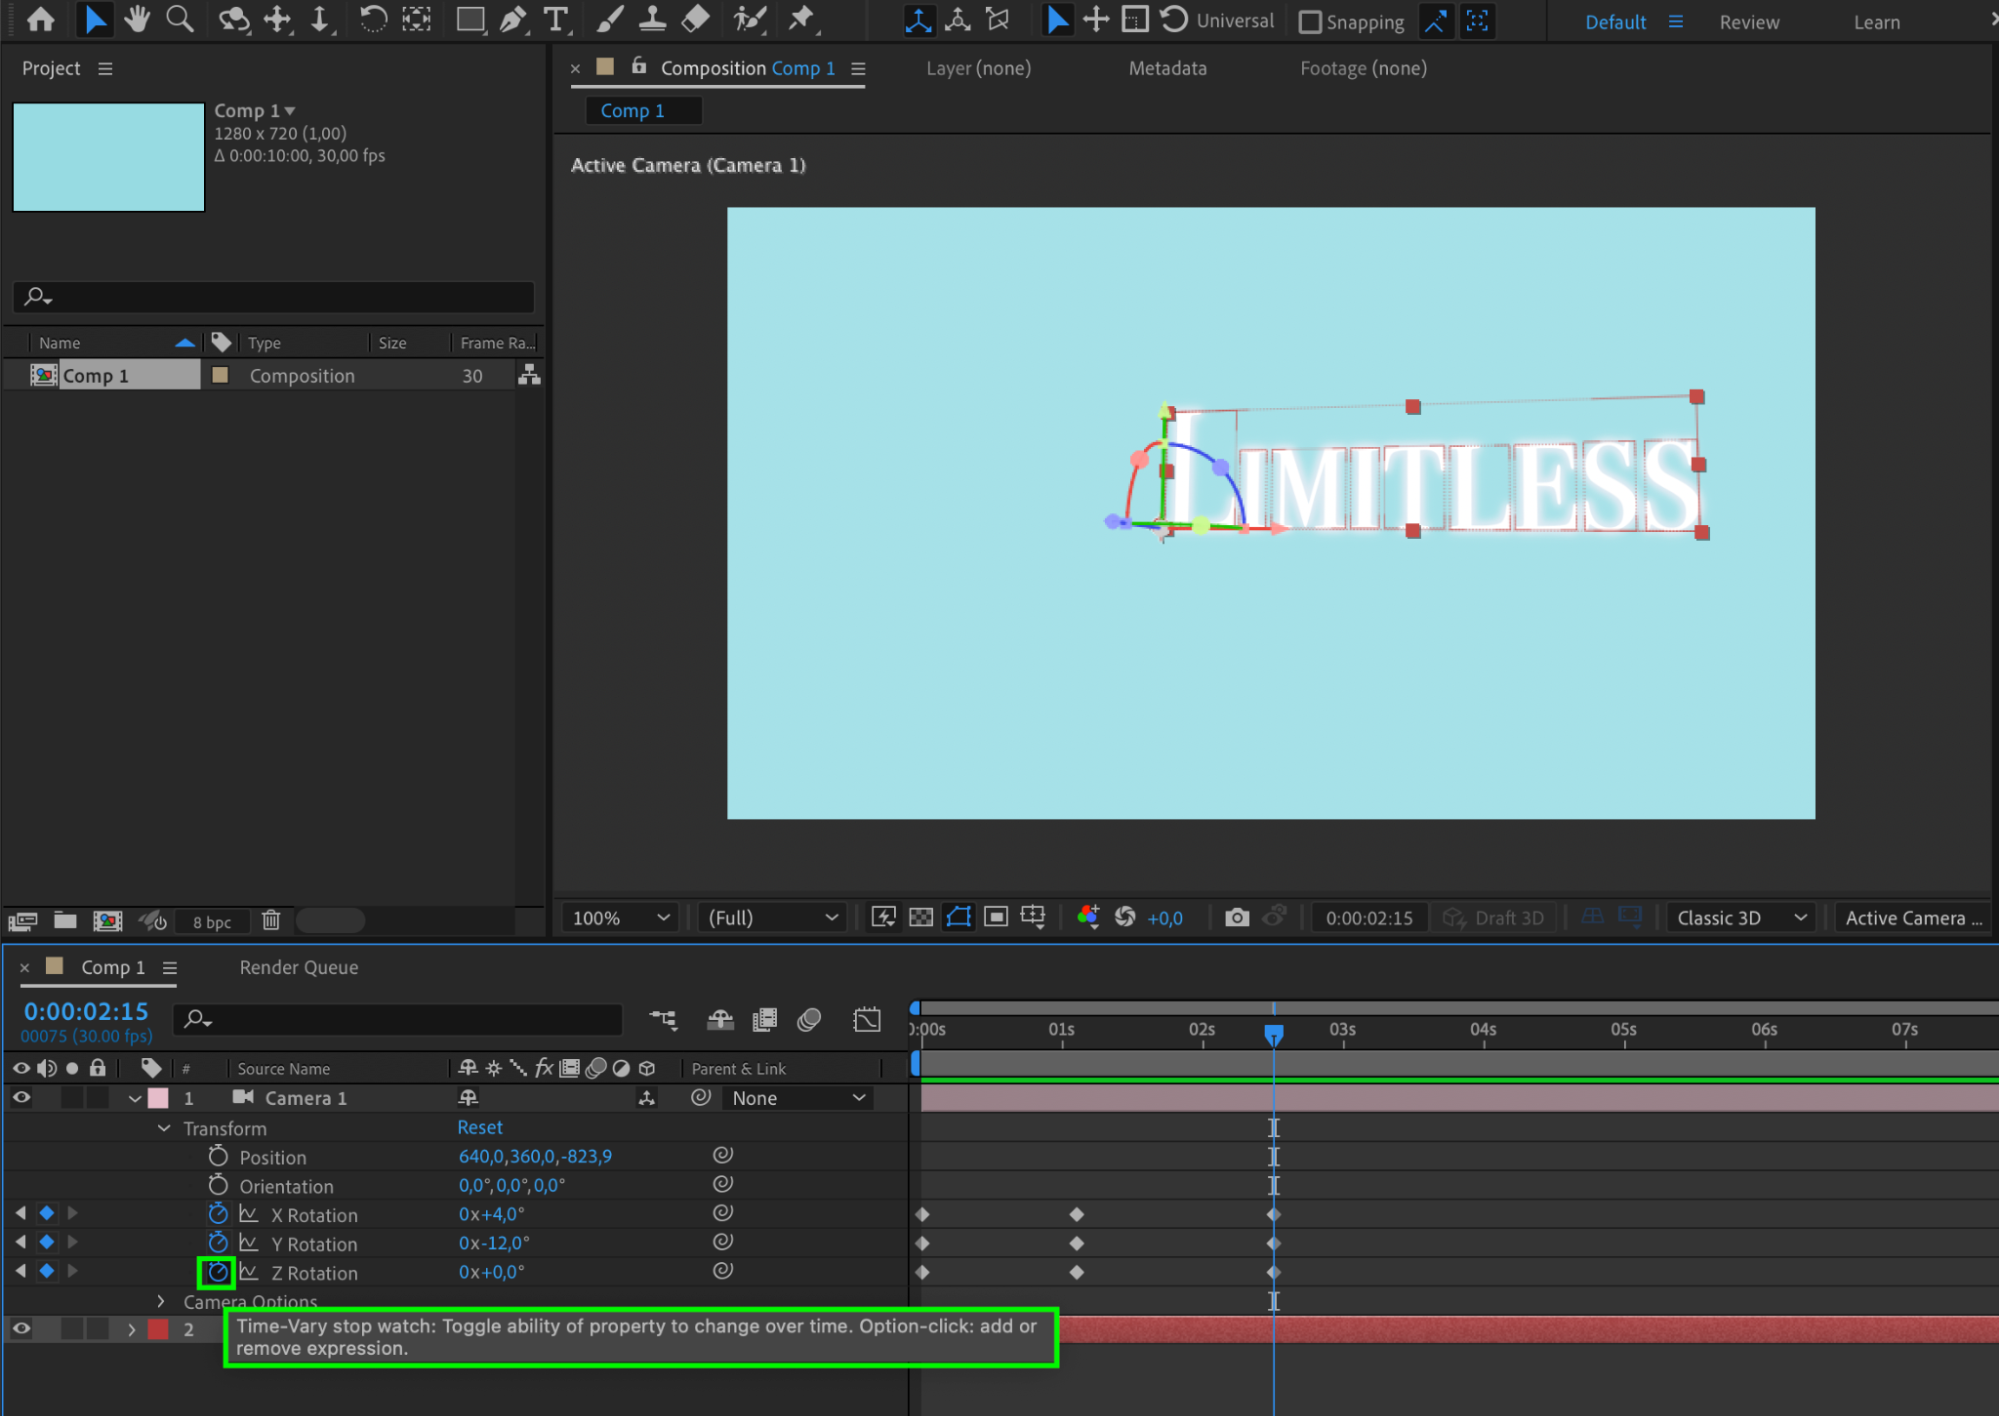The height and width of the screenshot is (1417, 1999).
Task: Click the pink label color of Camera 1
Action: 158,1098
